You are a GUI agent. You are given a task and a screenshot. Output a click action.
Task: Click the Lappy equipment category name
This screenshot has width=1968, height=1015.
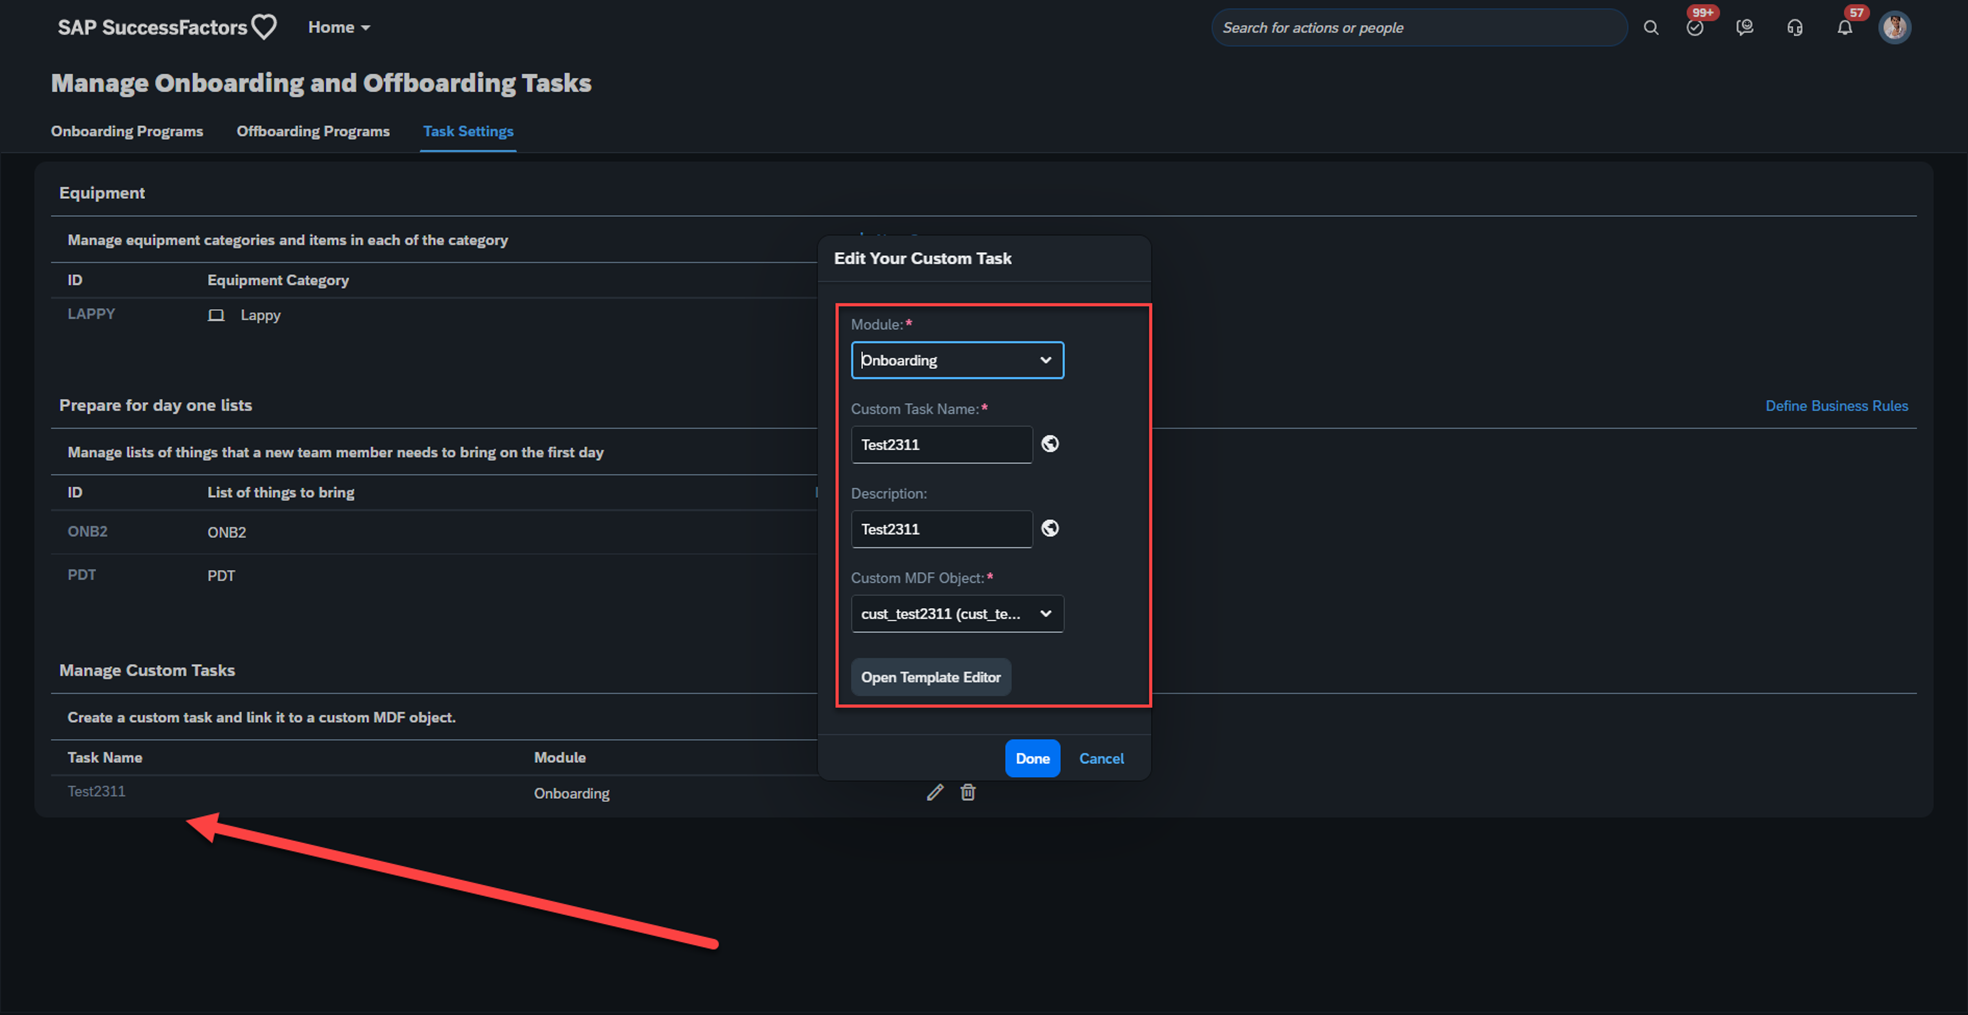[x=260, y=315]
